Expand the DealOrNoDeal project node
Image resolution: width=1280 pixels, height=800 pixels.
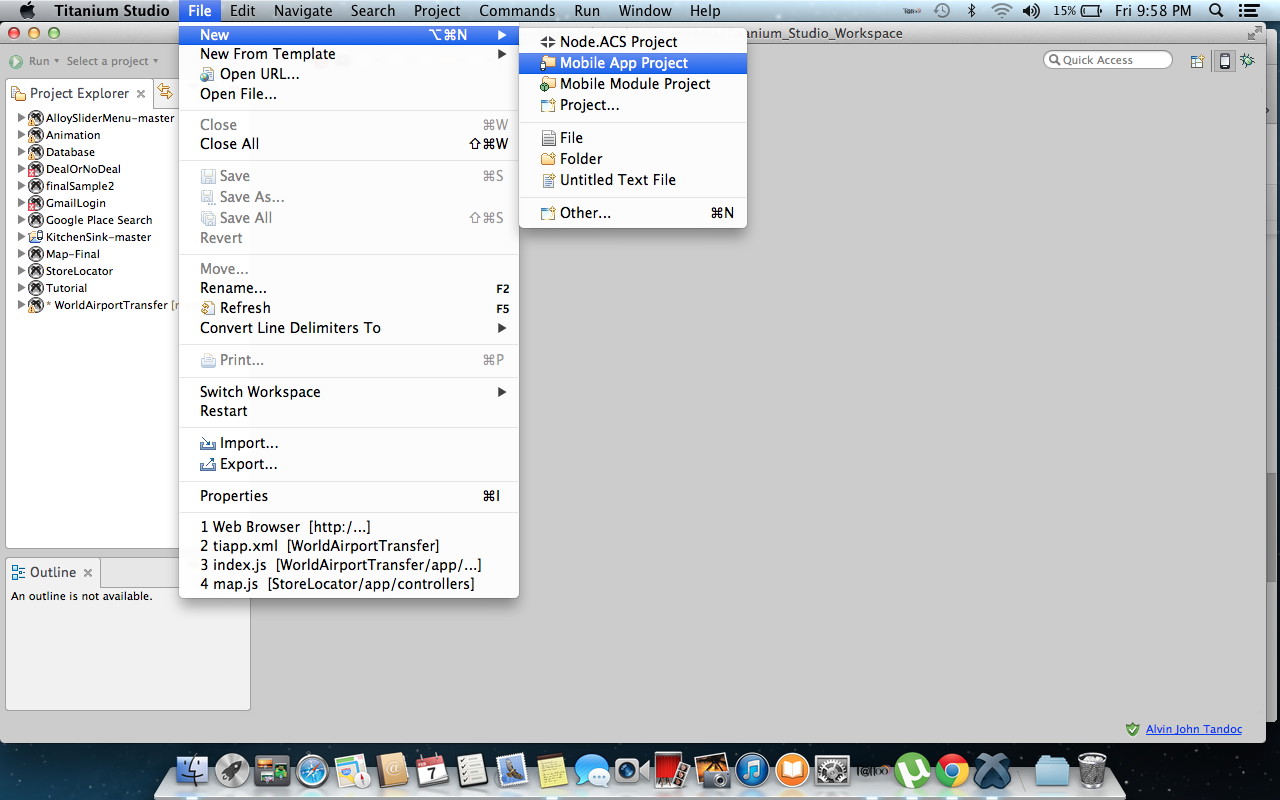[21, 169]
